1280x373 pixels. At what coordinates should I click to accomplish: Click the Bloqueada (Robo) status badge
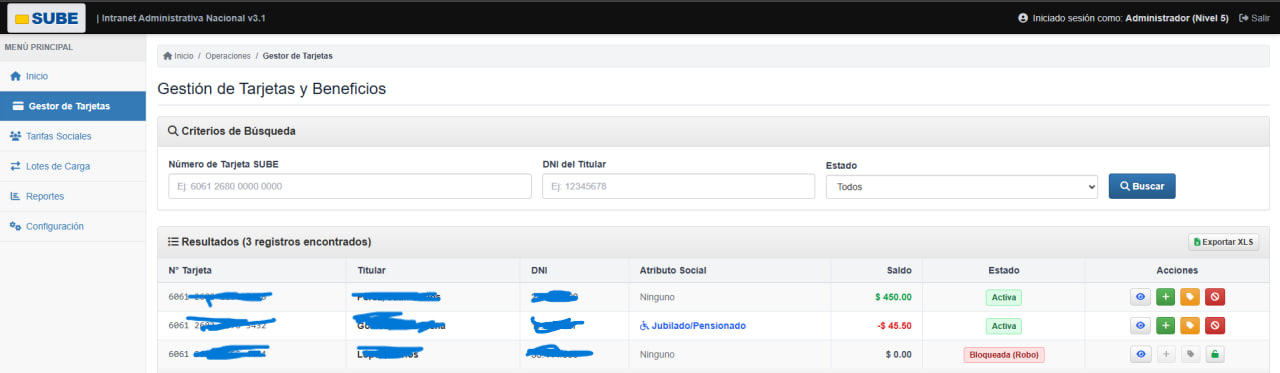1004,354
